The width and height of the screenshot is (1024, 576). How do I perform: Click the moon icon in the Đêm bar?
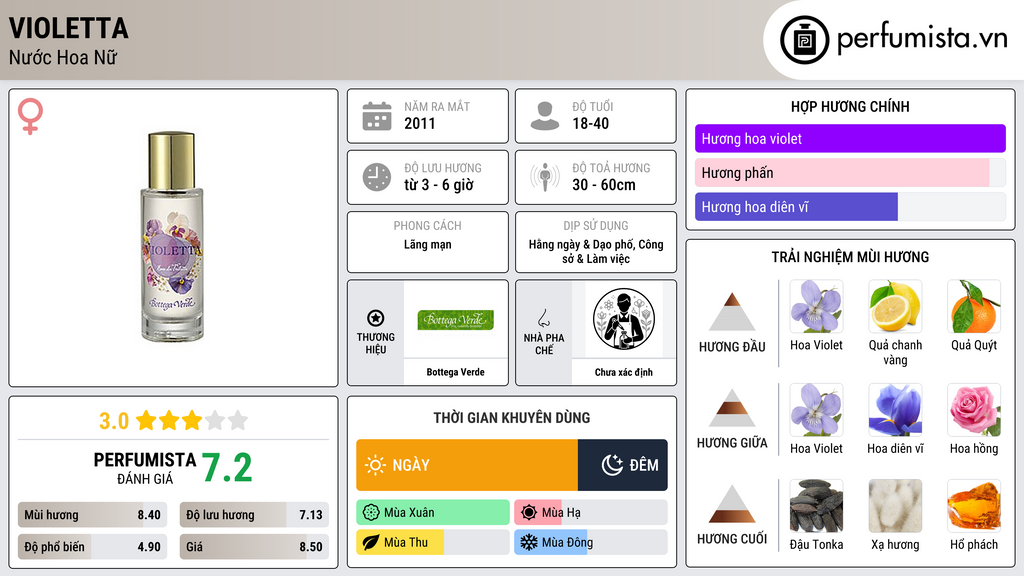pos(612,465)
